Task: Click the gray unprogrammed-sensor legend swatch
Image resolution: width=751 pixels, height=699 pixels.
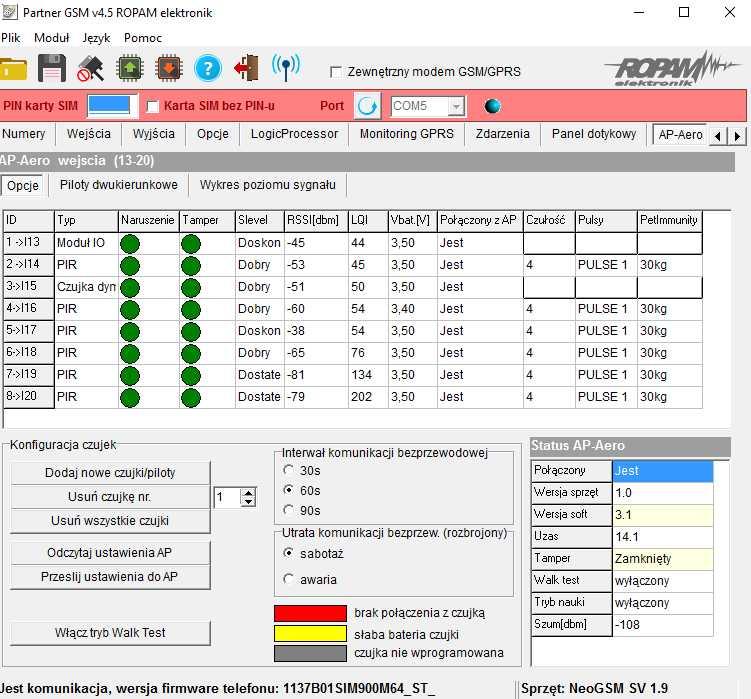Action: pos(310,653)
